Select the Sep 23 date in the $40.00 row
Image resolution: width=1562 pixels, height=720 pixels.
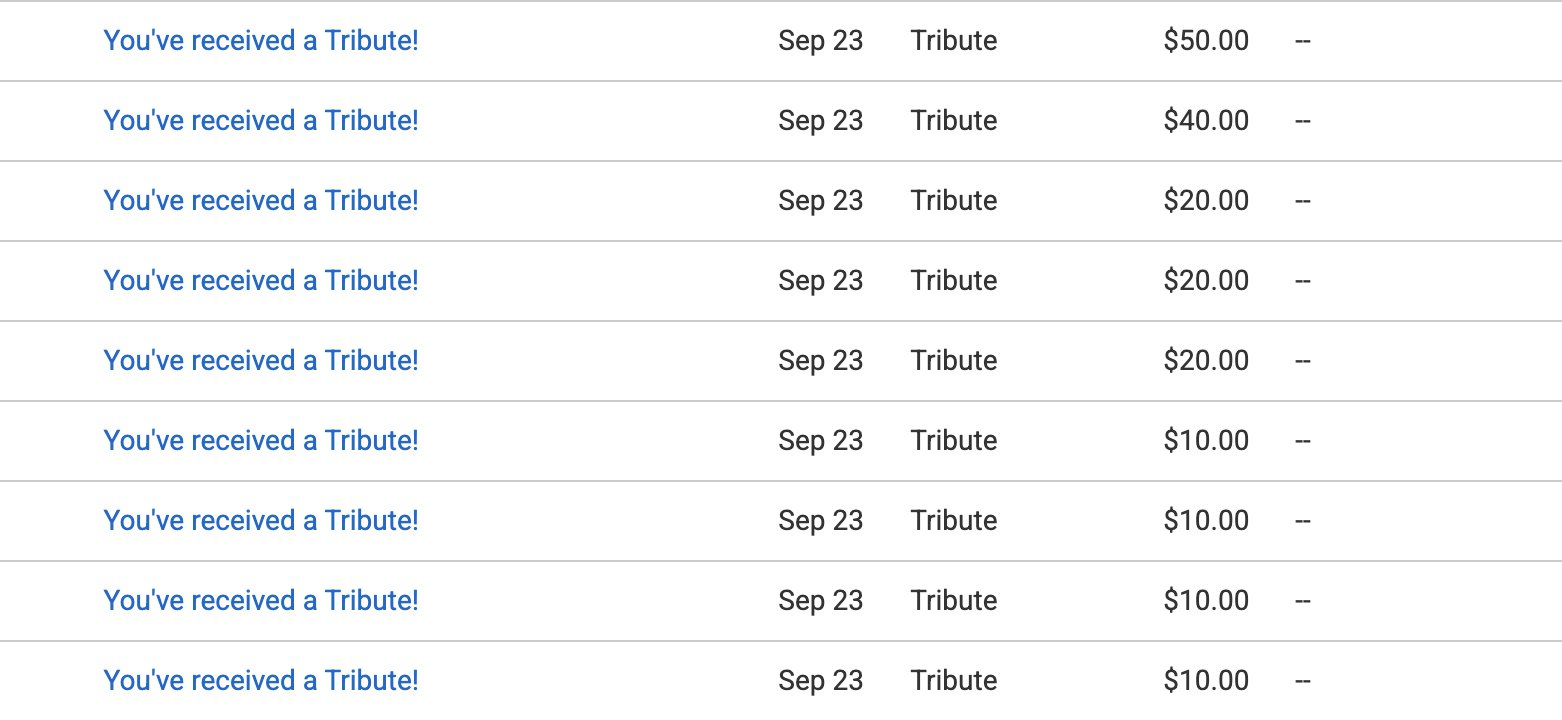click(x=820, y=121)
